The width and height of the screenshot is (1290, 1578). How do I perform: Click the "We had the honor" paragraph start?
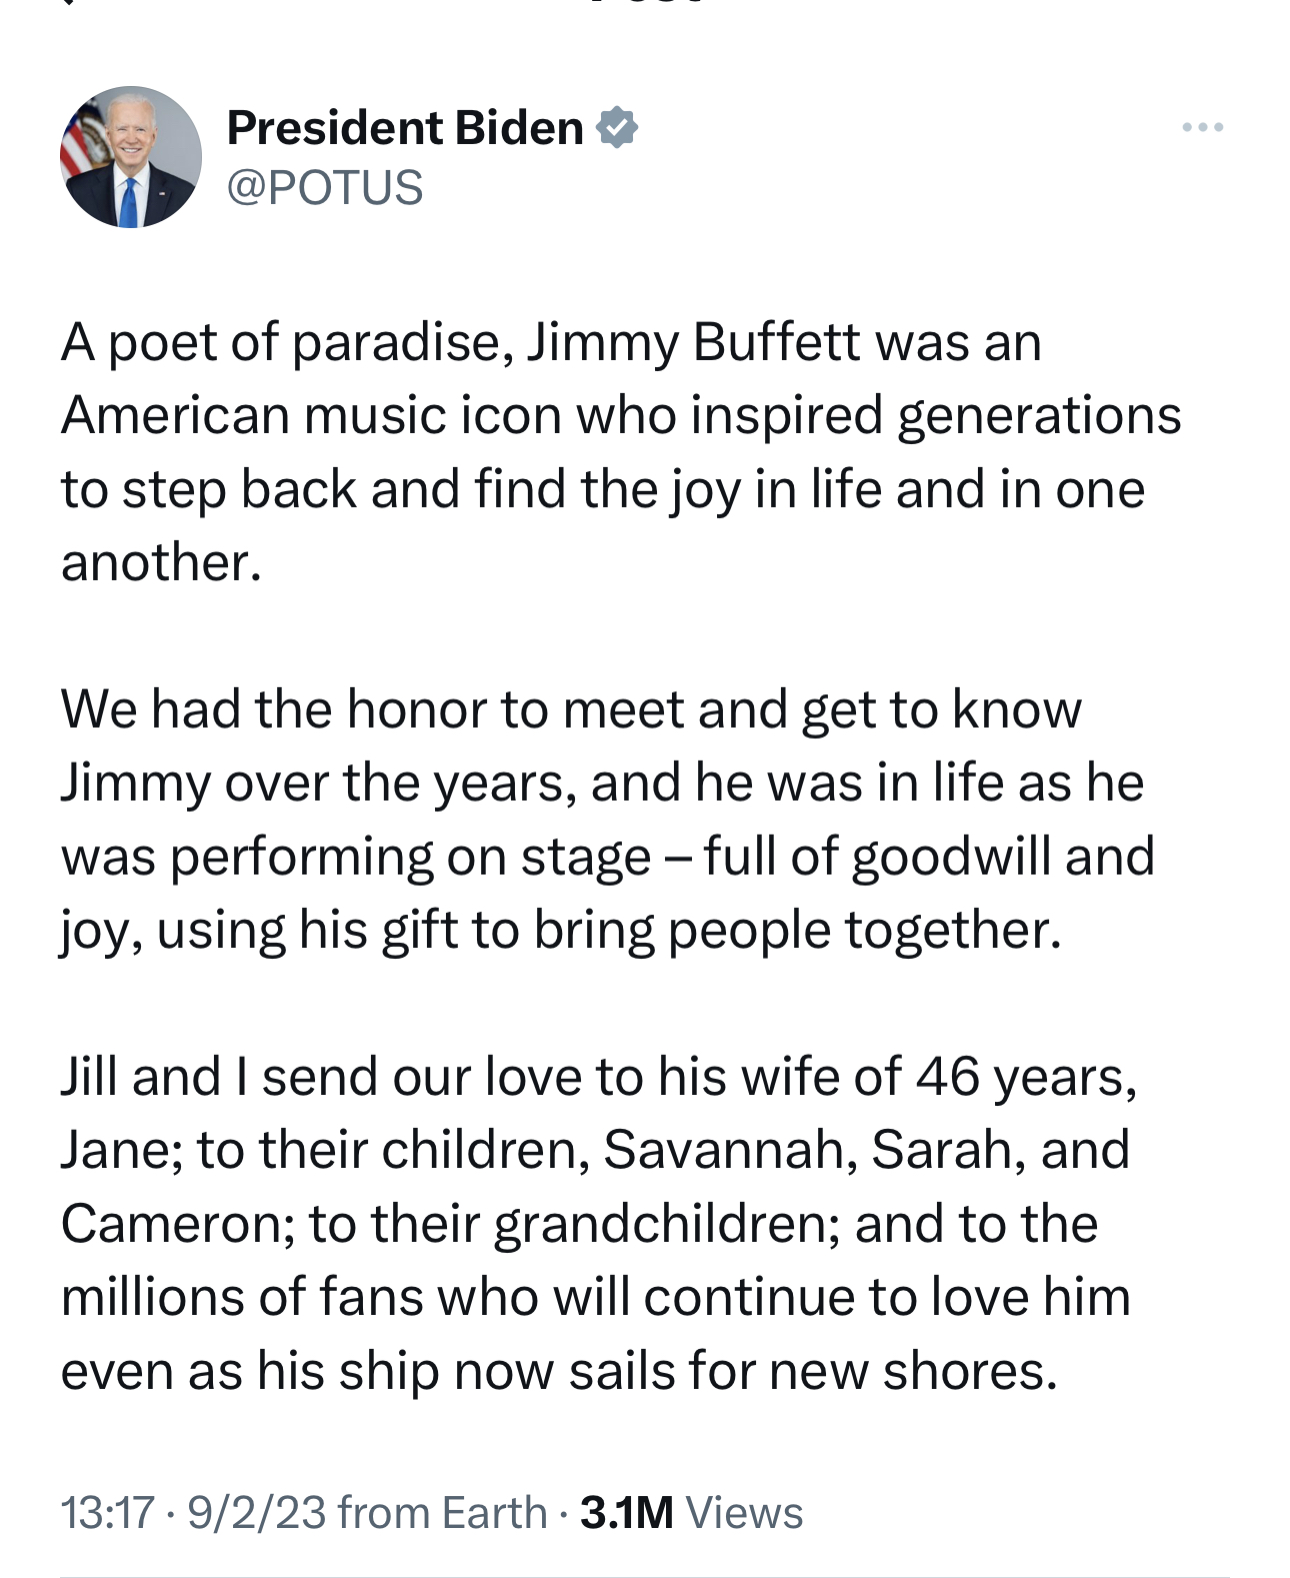[x=200, y=710]
